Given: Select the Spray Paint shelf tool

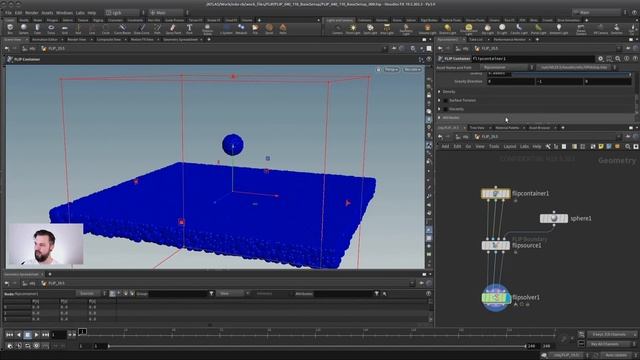Looking at the screenshot, I should pos(173,29).
